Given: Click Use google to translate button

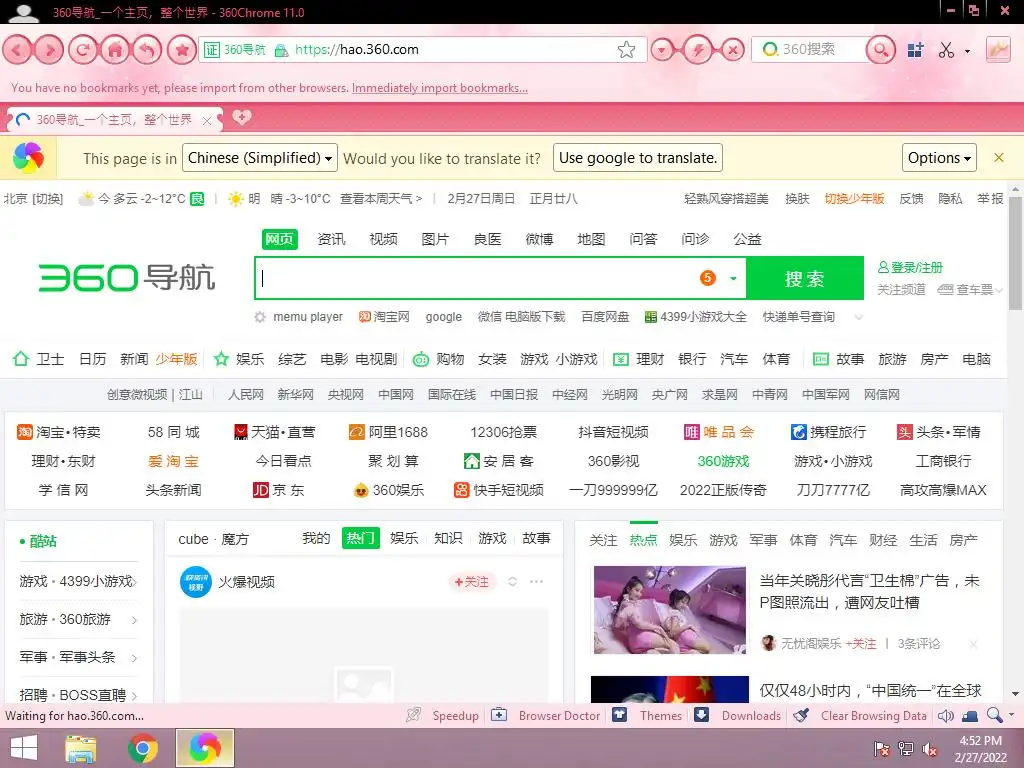Looking at the screenshot, I should (637, 158).
